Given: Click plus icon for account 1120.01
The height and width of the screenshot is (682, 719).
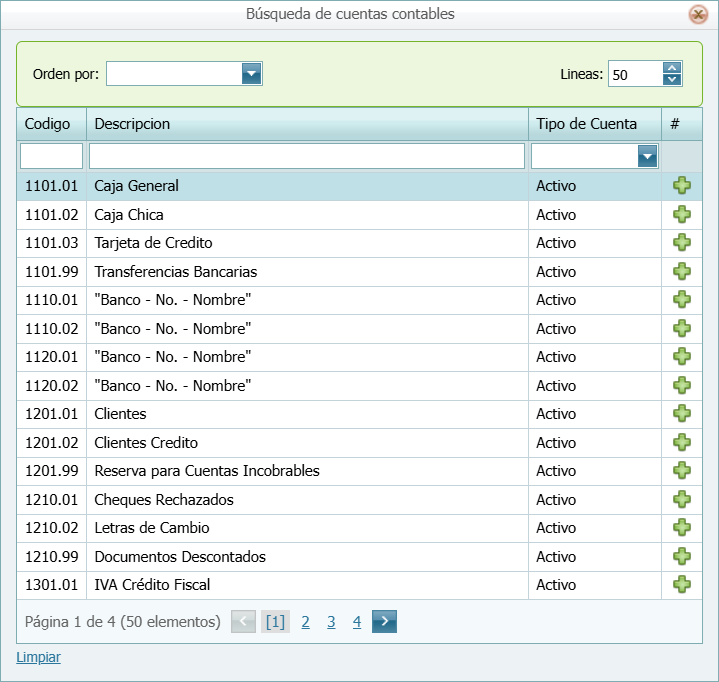Looking at the screenshot, I should pyautogui.click(x=682, y=356).
